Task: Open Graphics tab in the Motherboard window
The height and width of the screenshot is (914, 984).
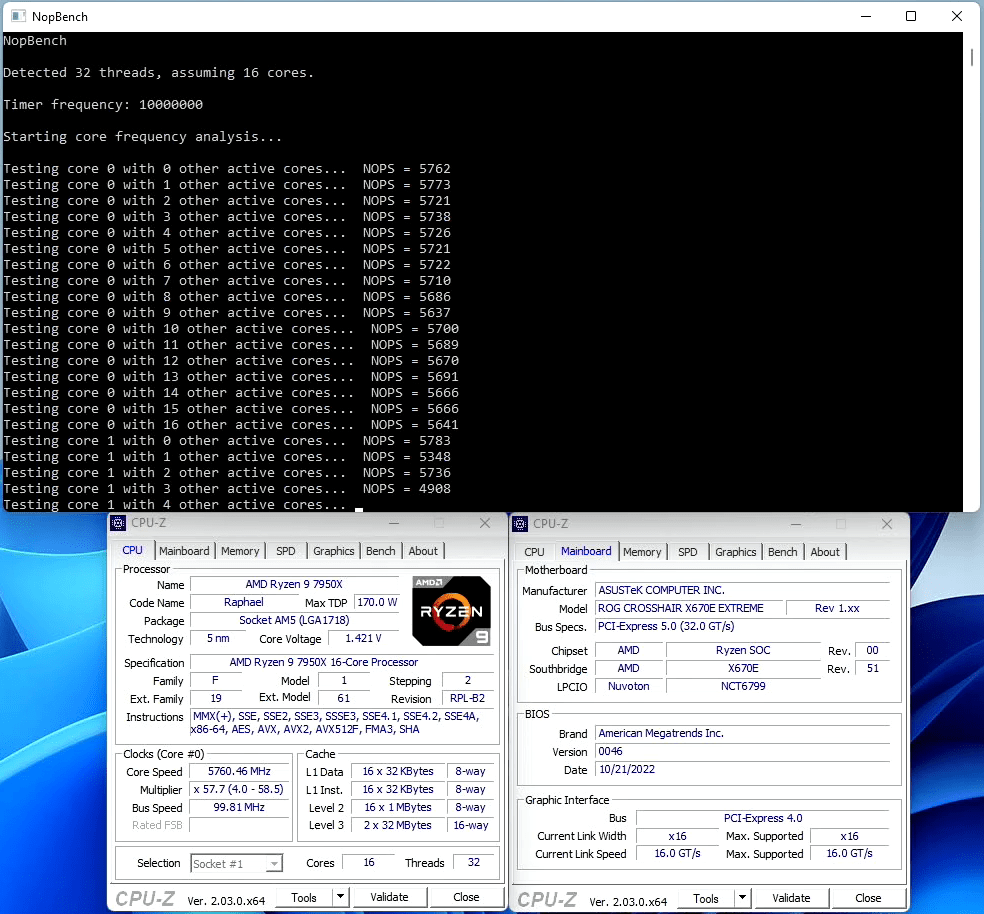Action: pyautogui.click(x=736, y=552)
